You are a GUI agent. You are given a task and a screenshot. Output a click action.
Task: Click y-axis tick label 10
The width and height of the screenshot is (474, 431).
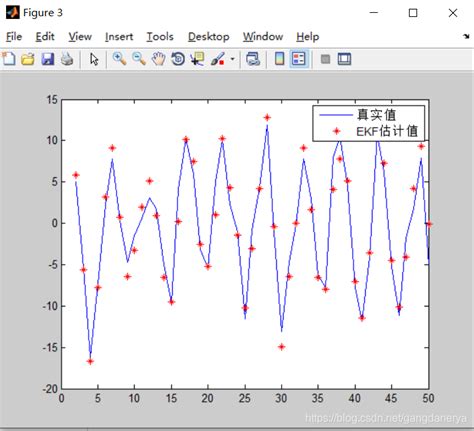pyautogui.click(x=52, y=140)
